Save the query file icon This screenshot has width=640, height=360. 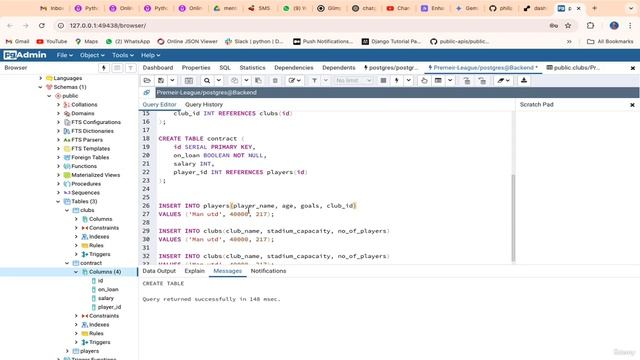coord(161,80)
